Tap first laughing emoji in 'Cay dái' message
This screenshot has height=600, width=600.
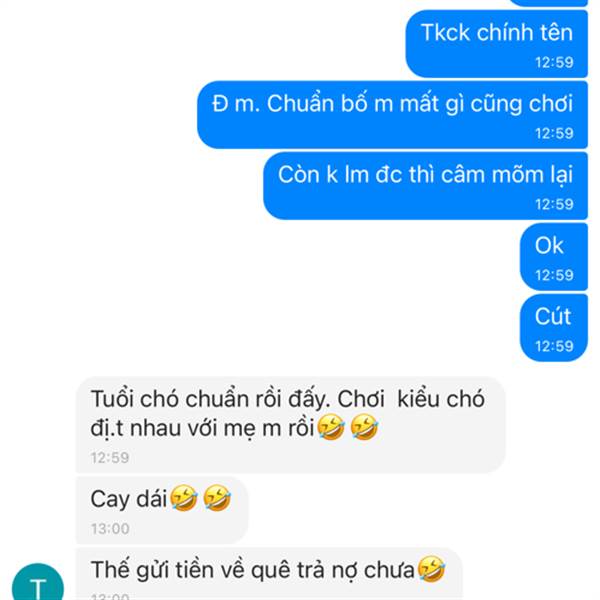pyautogui.click(x=184, y=498)
